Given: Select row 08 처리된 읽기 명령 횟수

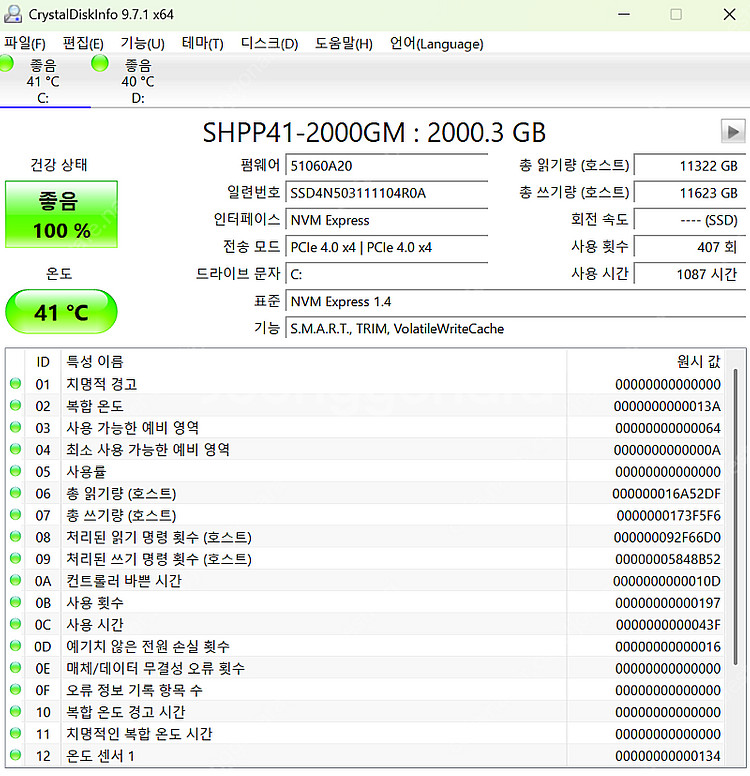Looking at the screenshot, I should pos(365,537).
